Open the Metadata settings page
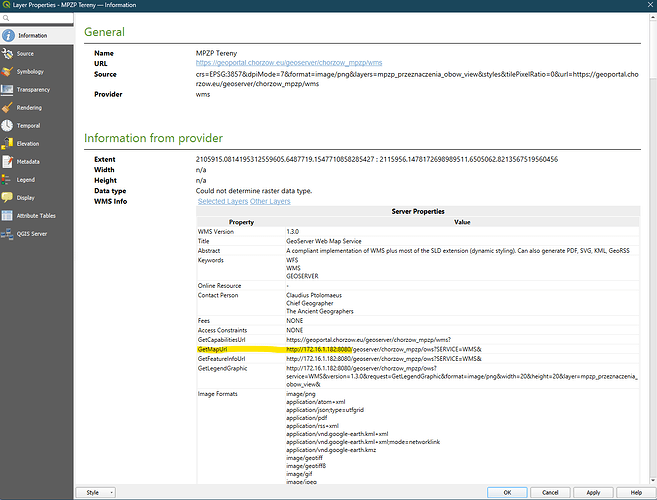Viewport: 657px width, 500px height. (28, 161)
